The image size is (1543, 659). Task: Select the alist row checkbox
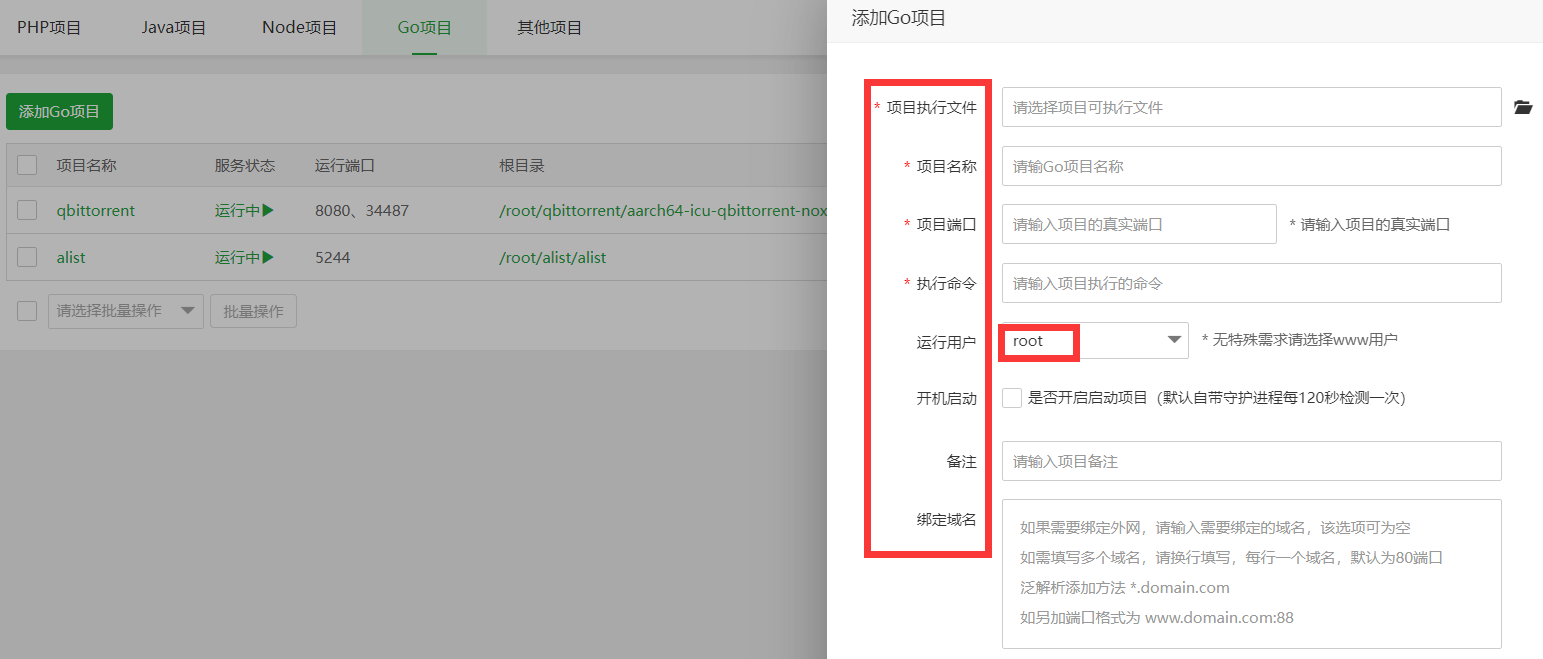(x=26, y=257)
